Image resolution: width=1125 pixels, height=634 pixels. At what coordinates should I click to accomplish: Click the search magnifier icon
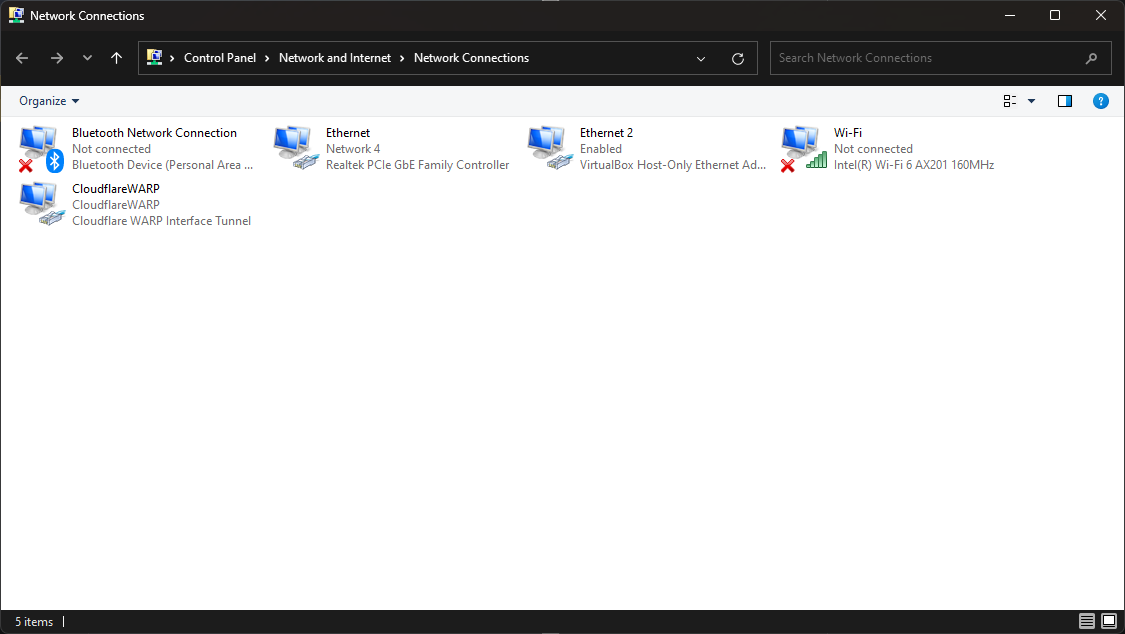click(x=1091, y=58)
